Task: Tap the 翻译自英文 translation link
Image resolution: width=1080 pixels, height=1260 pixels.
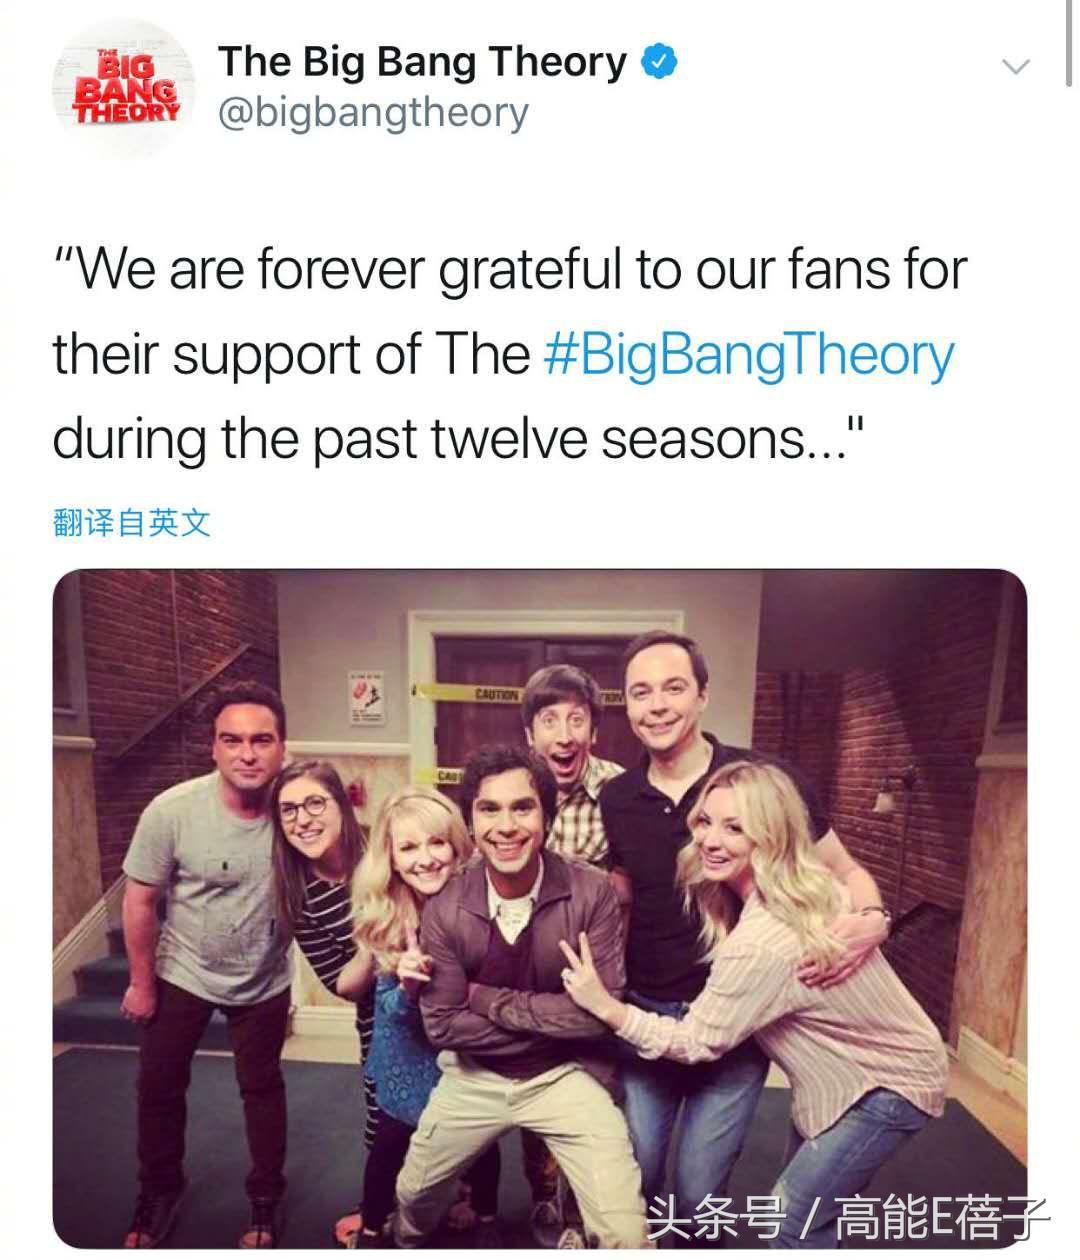Action: [x=132, y=522]
